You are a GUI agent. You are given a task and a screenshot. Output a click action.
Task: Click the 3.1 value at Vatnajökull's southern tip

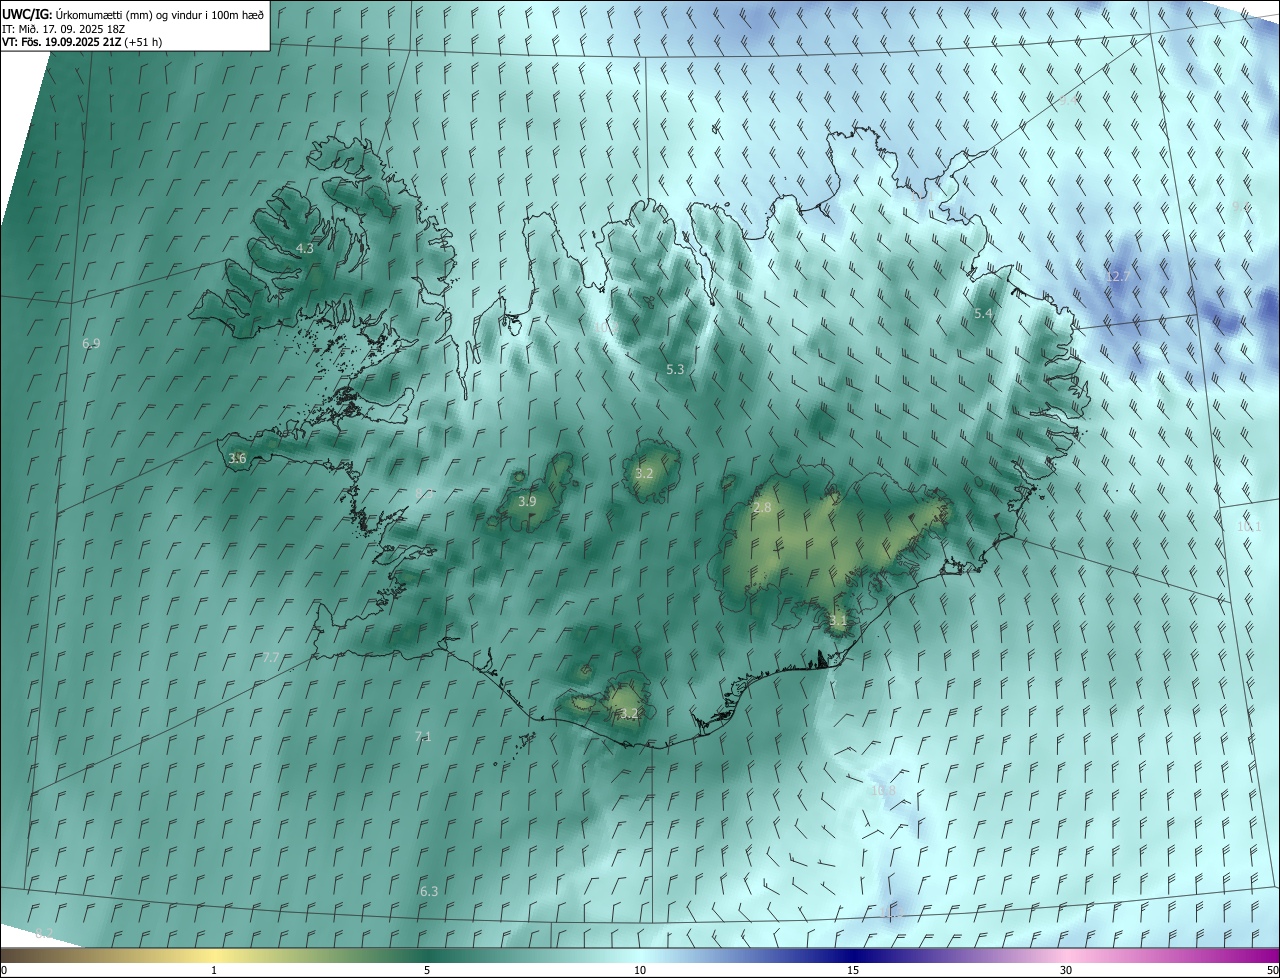coord(838,621)
